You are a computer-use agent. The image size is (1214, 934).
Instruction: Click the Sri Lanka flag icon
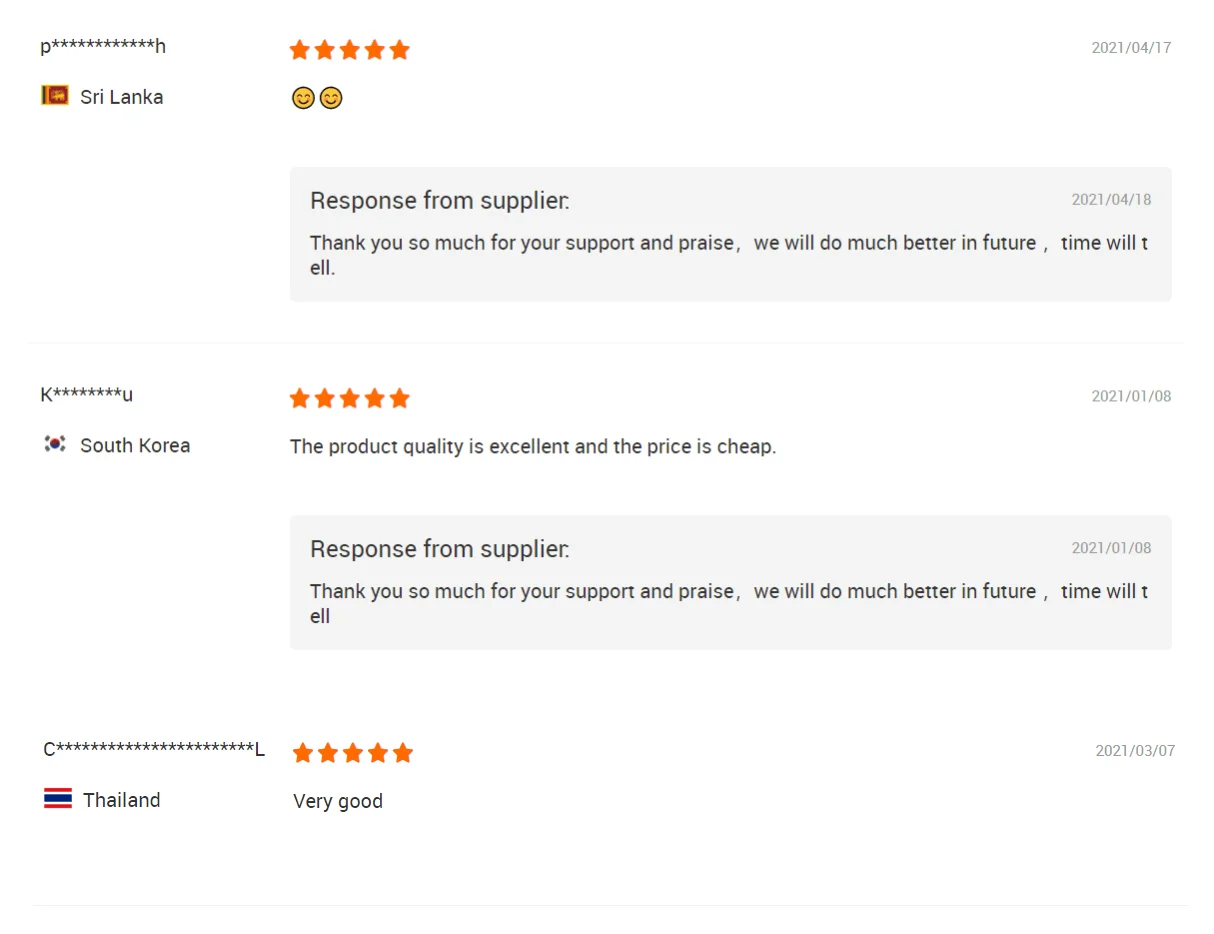pos(55,96)
